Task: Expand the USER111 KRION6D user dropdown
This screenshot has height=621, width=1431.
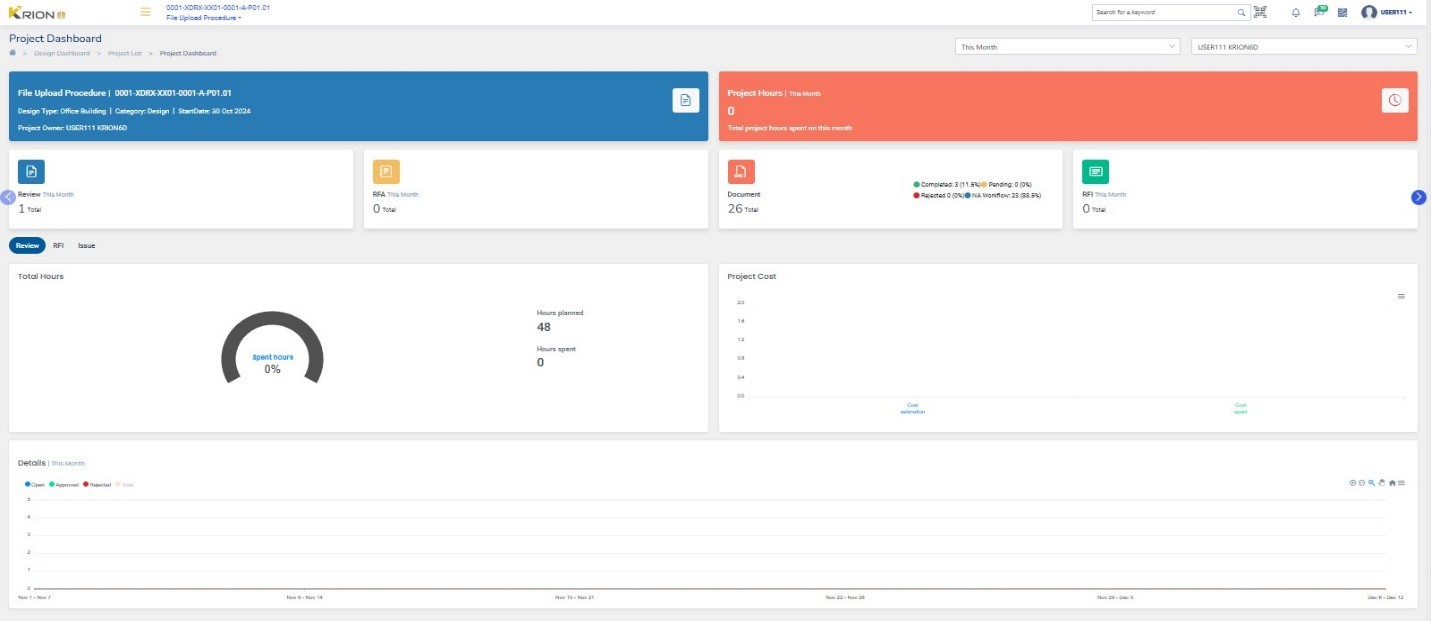Action: point(1304,47)
